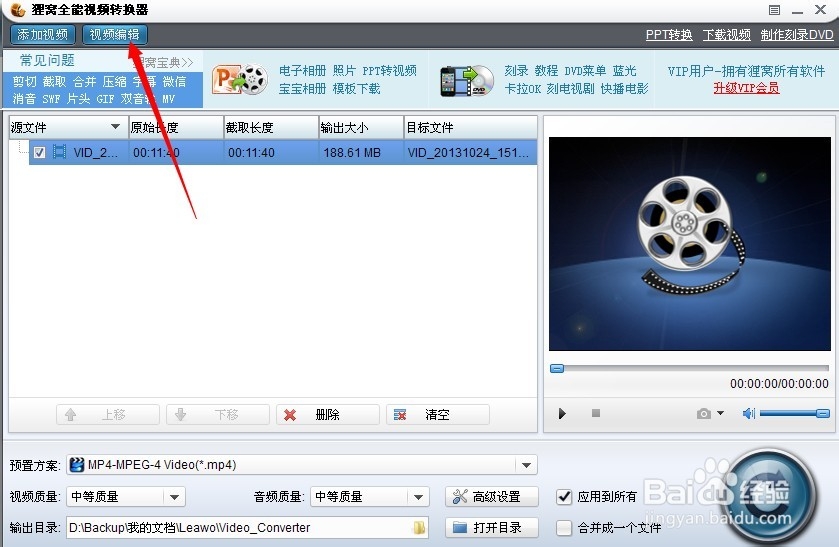839x547 pixels.
Task: Select the 188.61 MB cell
Action: [x=352, y=153]
